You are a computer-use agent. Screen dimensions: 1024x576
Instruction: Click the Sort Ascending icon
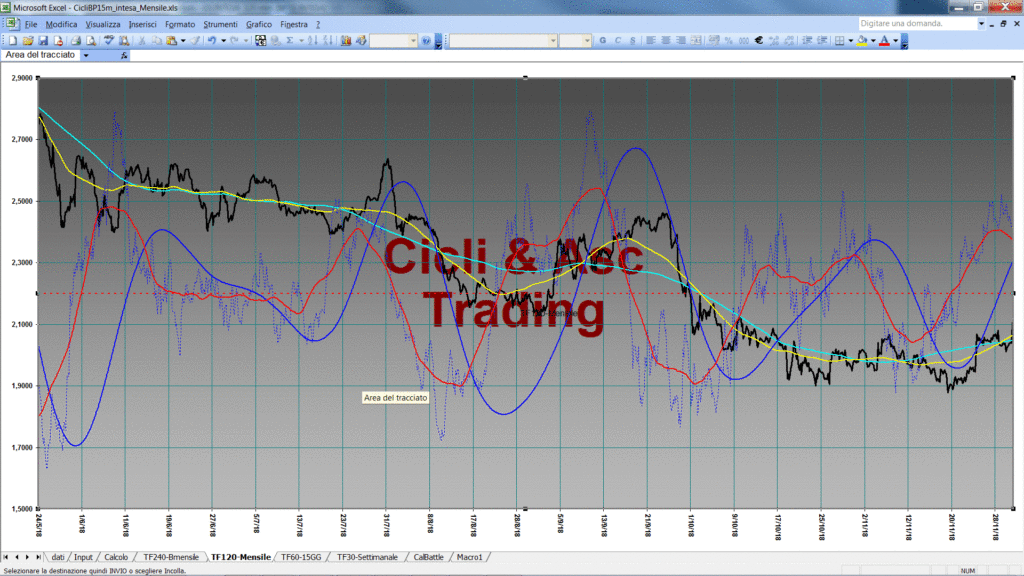(313, 40)
